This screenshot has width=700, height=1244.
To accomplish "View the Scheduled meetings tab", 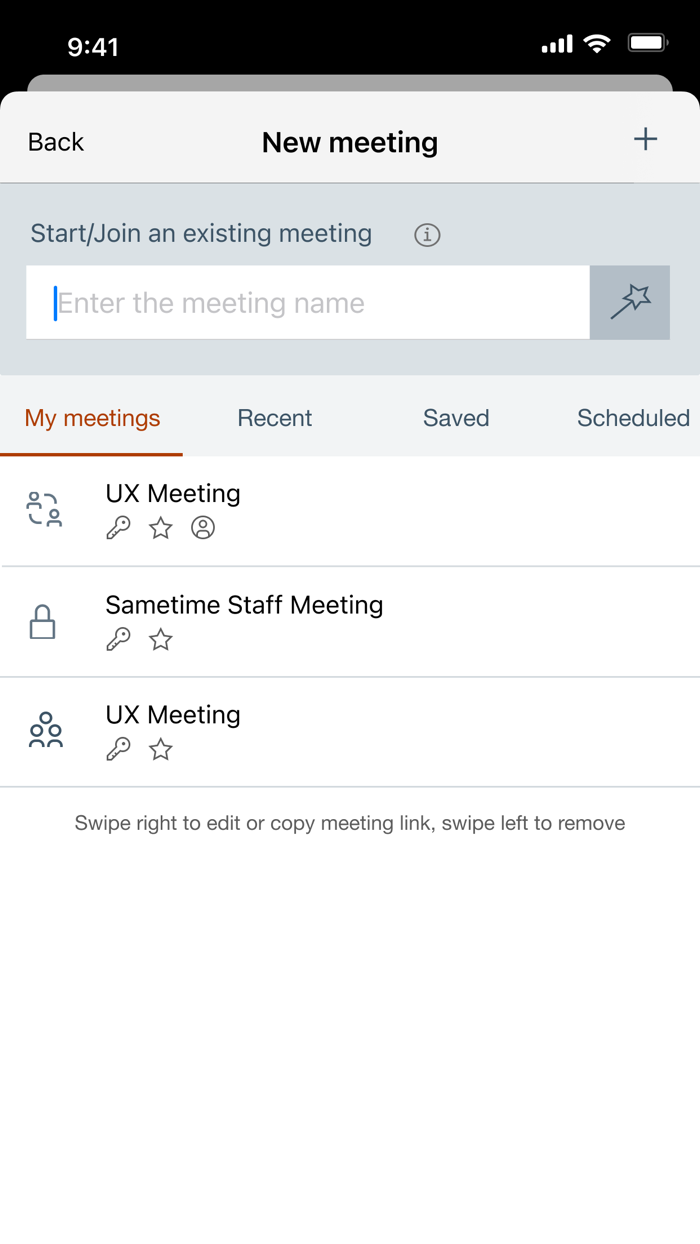I will (x=634, y=418).
